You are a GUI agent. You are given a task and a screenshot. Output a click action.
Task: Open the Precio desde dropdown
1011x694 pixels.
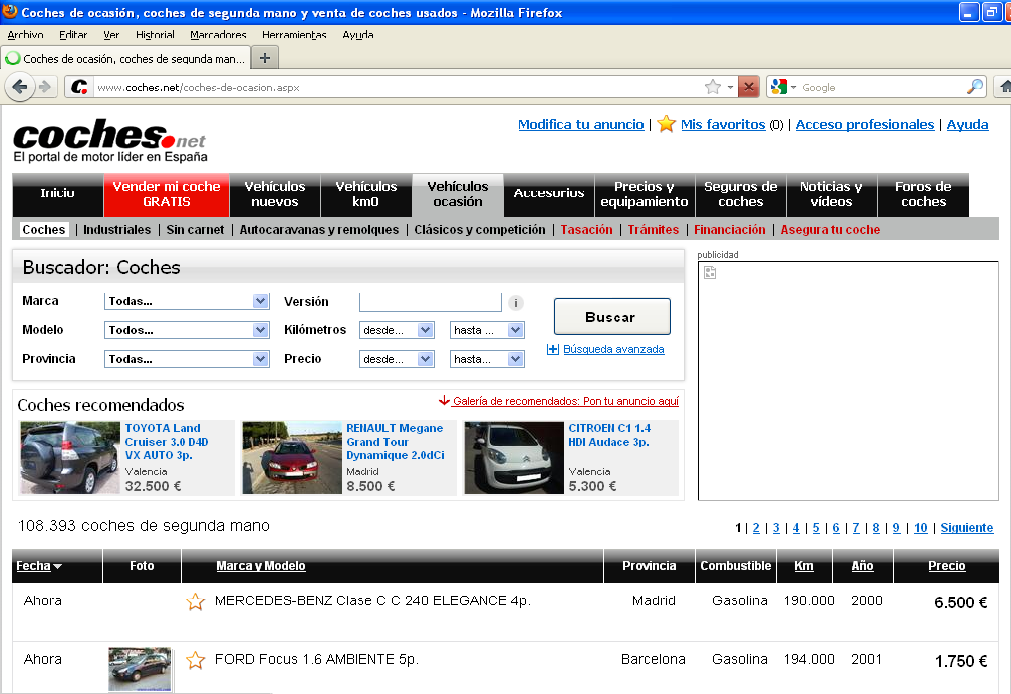[x=397, y=359]
